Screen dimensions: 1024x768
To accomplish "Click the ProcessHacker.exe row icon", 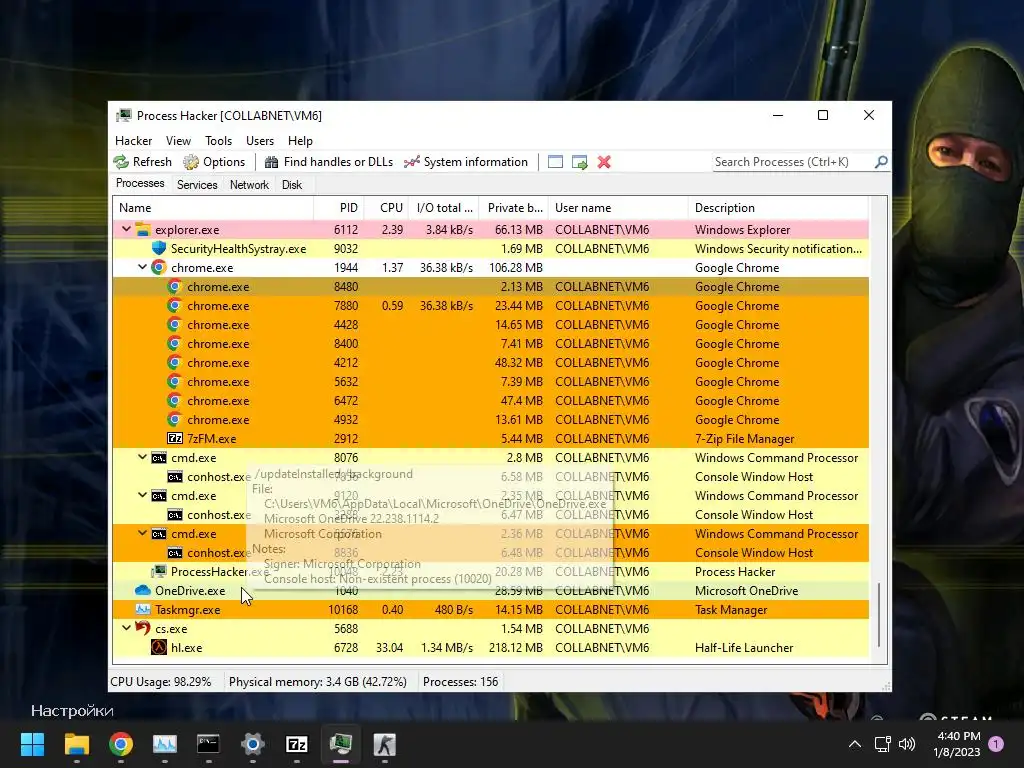I will click(159, 571).
